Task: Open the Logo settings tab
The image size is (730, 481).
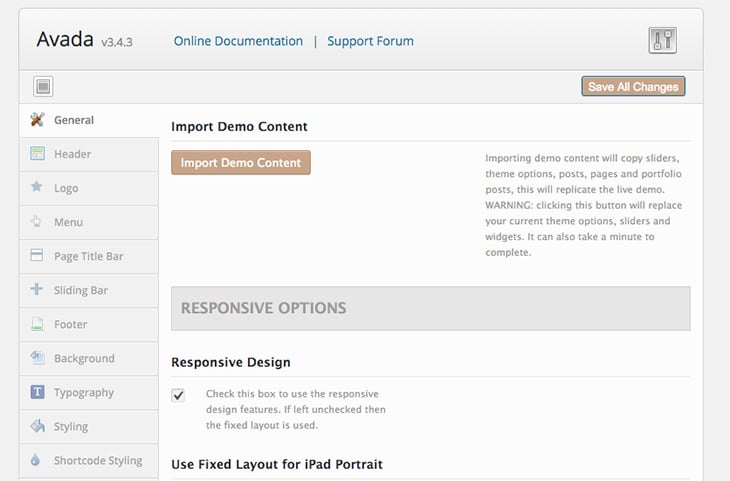Action: tap(89, 188)
